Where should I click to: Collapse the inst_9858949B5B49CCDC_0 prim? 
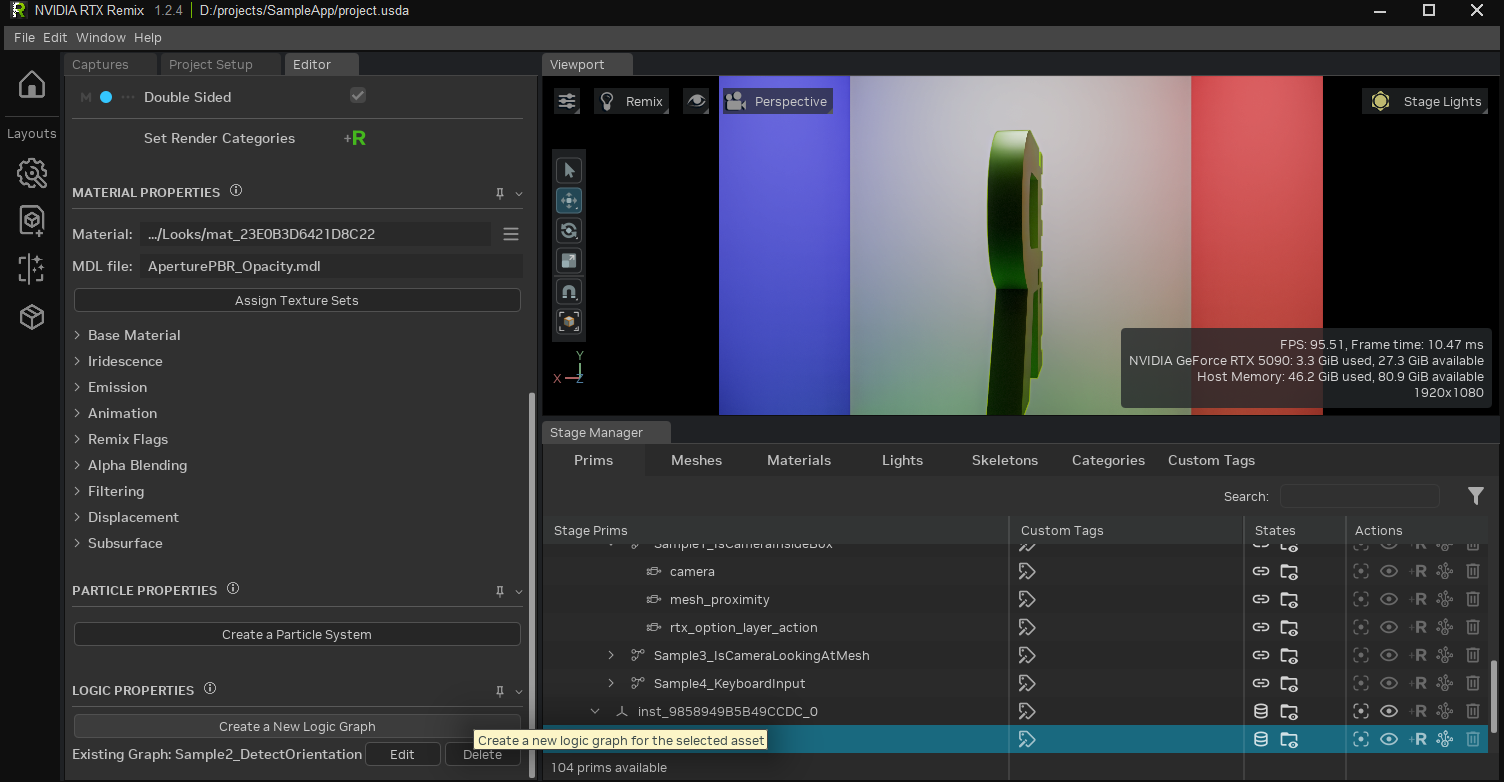(595, 711)
